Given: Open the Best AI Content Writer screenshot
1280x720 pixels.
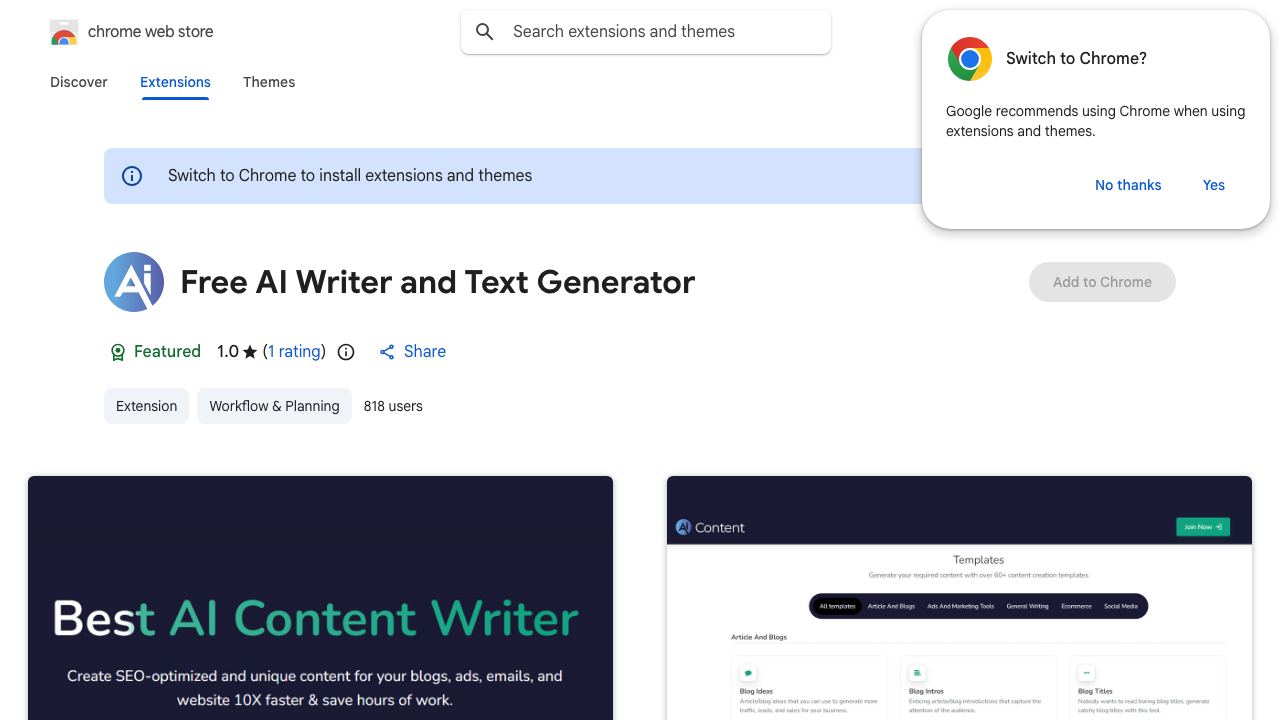Looking at the screenshot, I should tap(320, 598).
